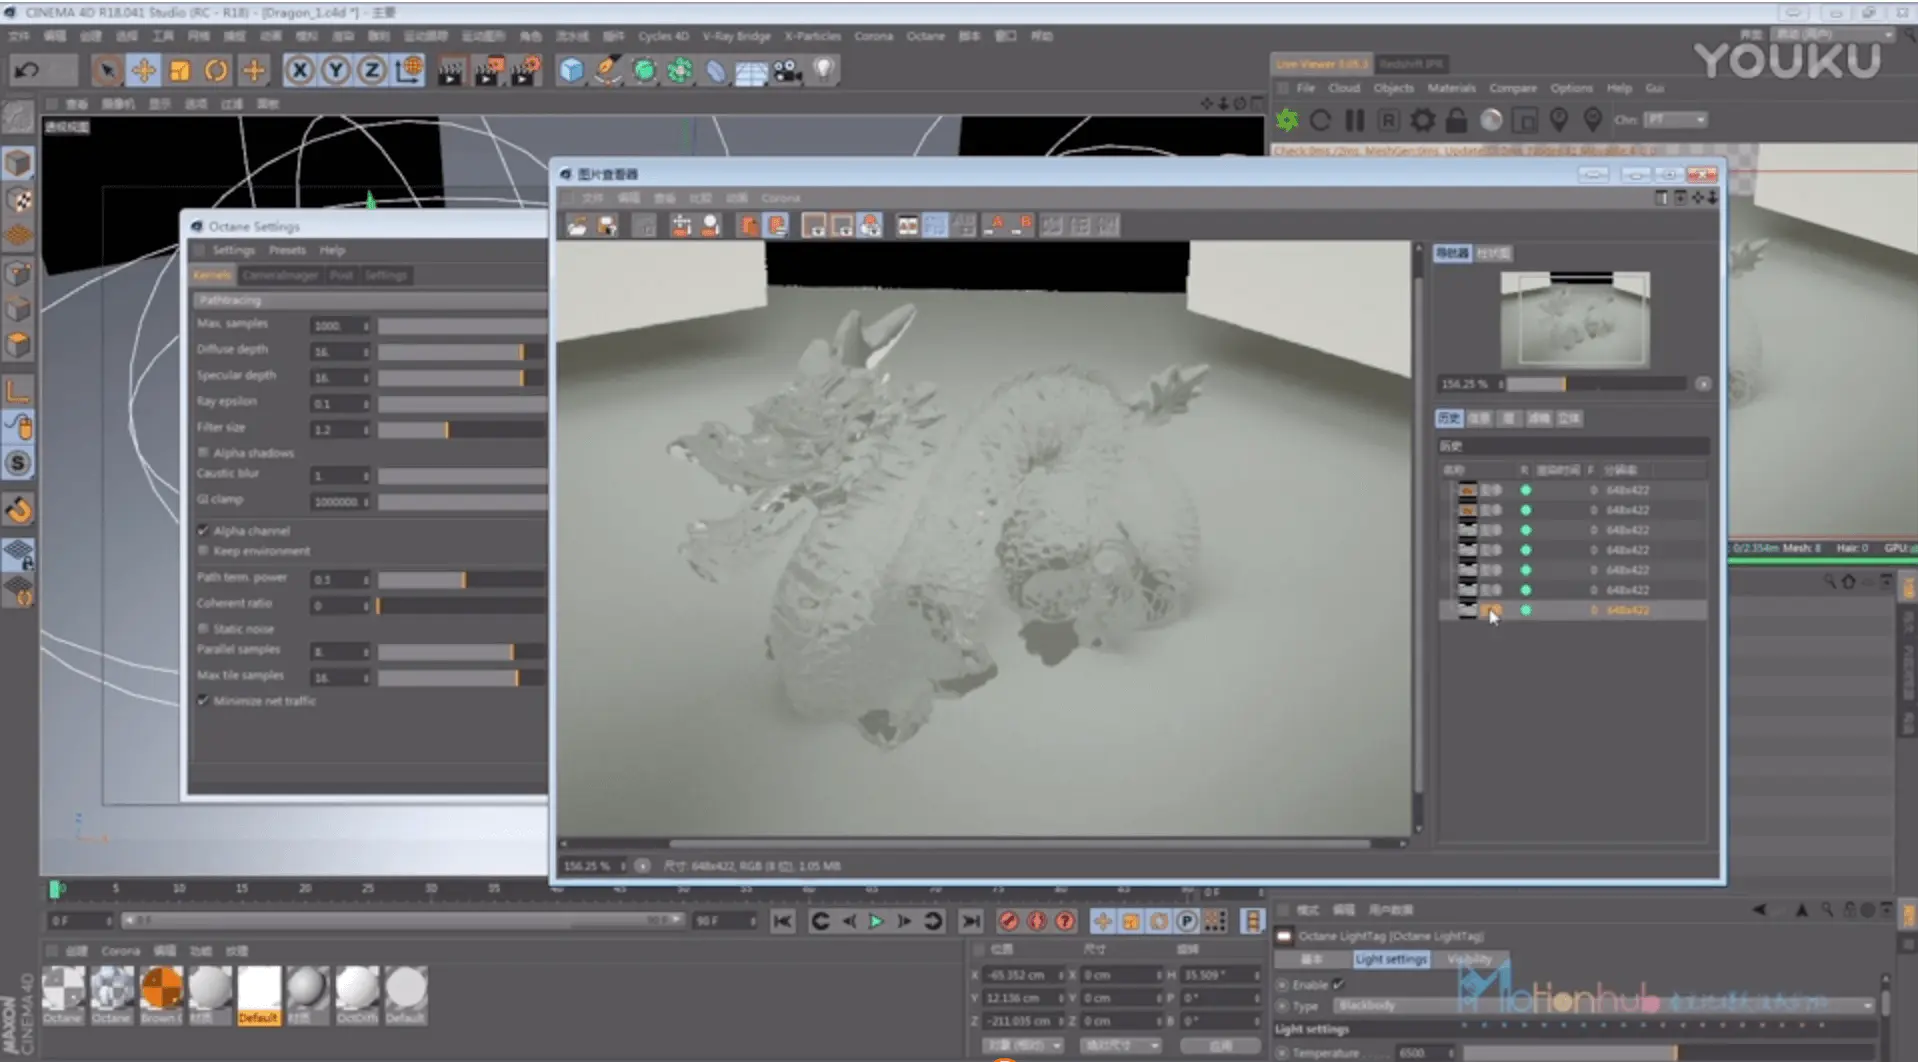Activate the Move tool
The image size is (1918, 1062).
tap(143, 70)
